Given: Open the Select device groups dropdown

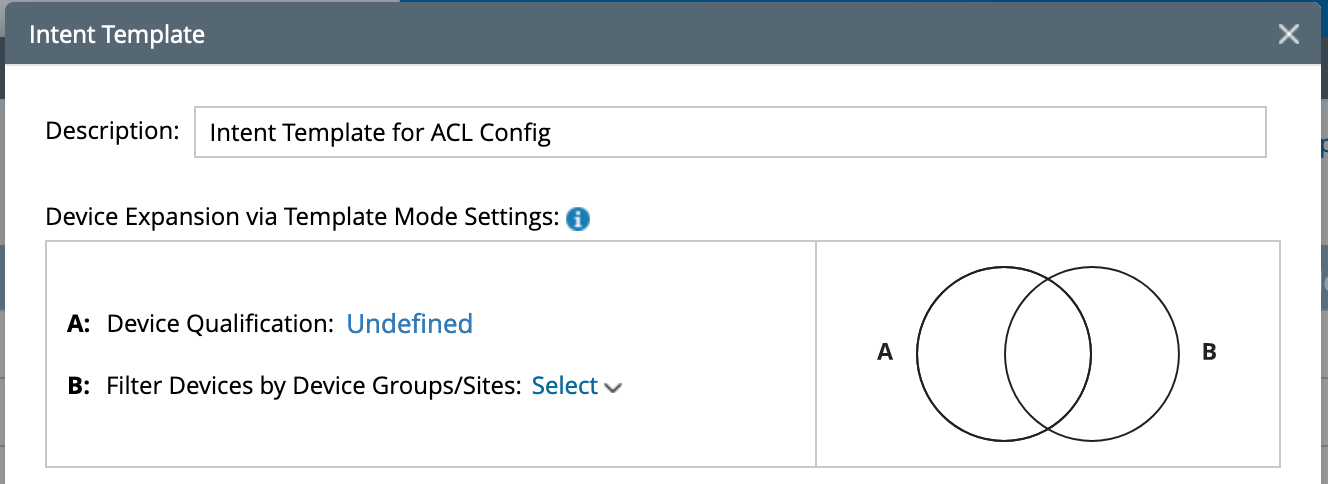Looking at the screenshot, I should [565, 386].
